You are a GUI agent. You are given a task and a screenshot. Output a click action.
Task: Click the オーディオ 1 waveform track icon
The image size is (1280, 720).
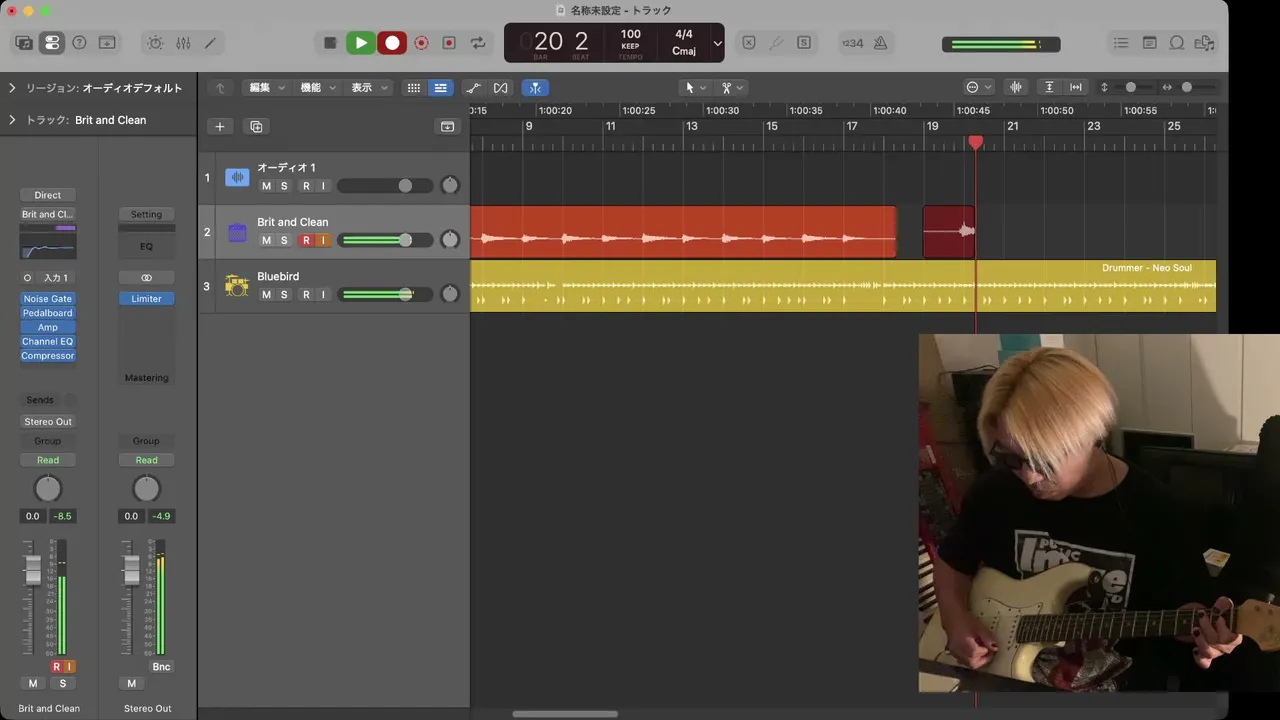(237, 178)
